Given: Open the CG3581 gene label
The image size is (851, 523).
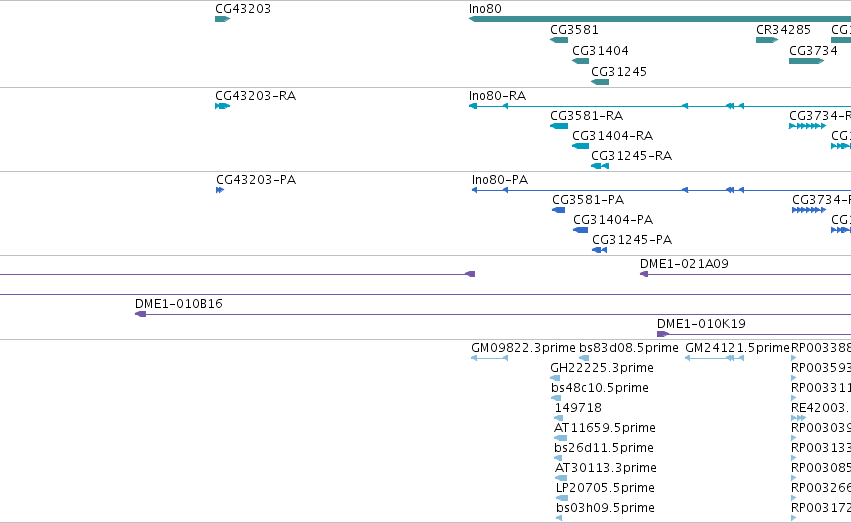Looking at the screenshot, I should pos(574,30).
